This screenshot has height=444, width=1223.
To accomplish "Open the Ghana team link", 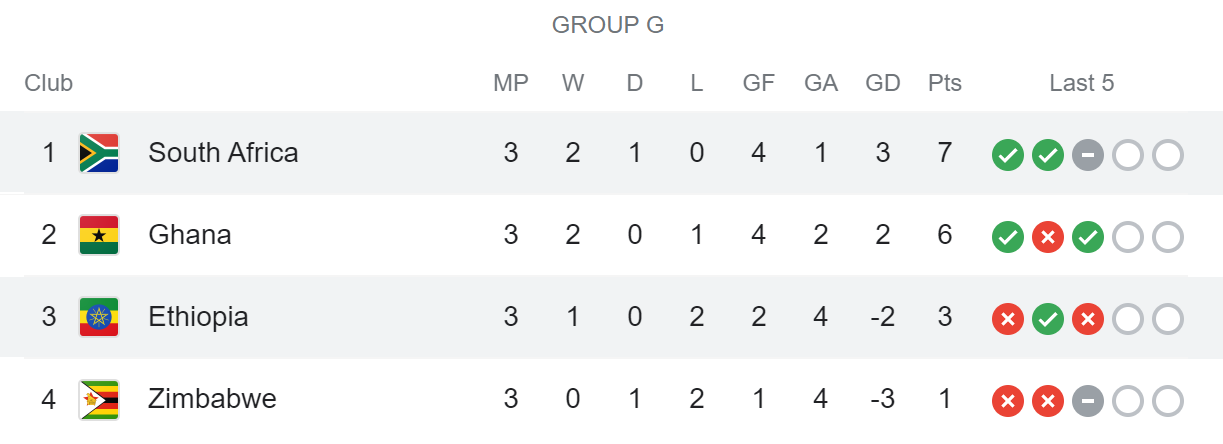I will pyautogui.click(x=189, y=235).
